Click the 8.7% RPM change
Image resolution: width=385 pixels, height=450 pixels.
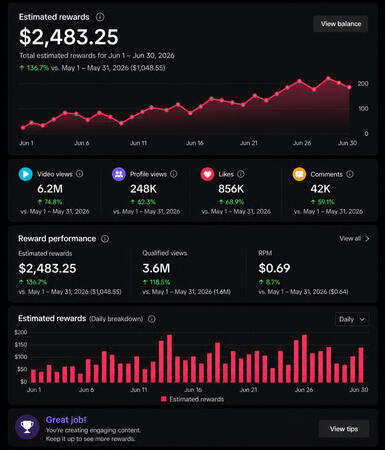point(269,282)
